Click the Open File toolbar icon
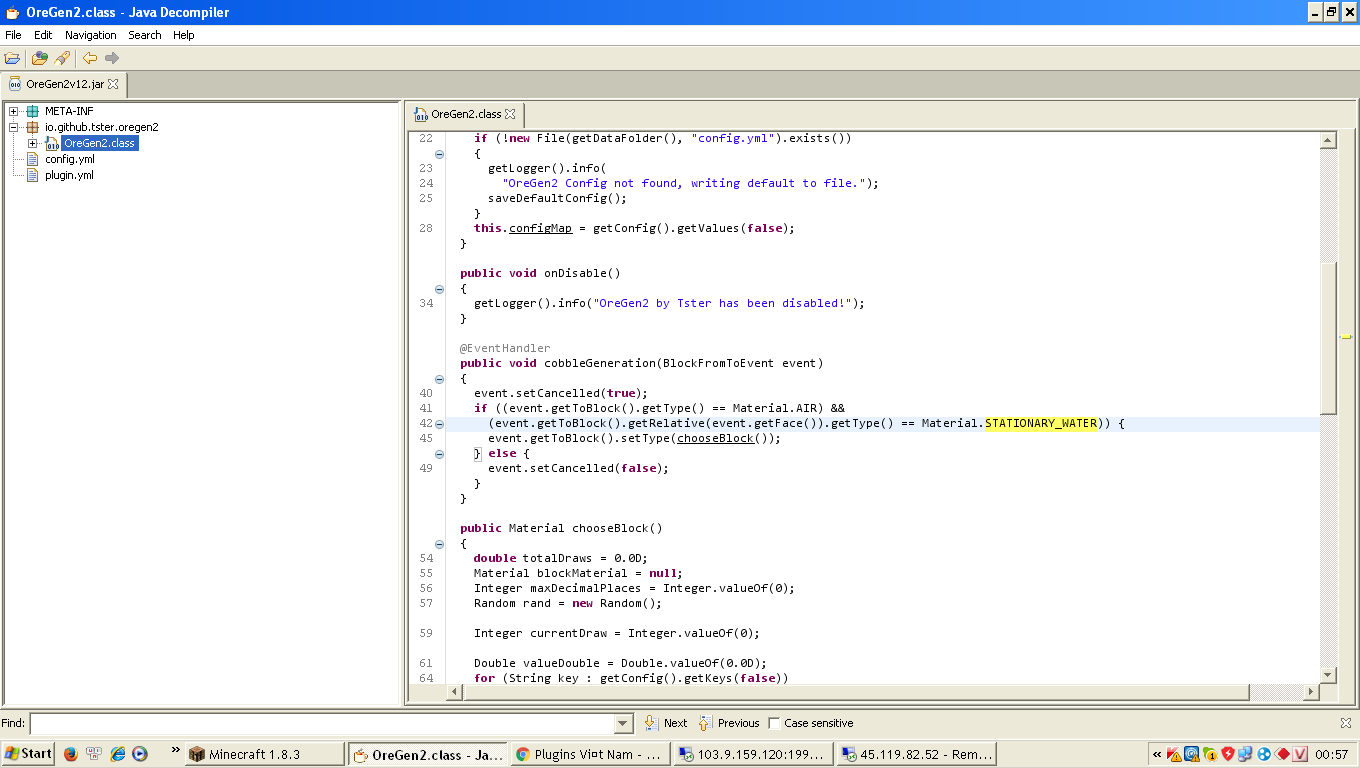Viewport: 1360px width, 768px height. pos(12,58)
